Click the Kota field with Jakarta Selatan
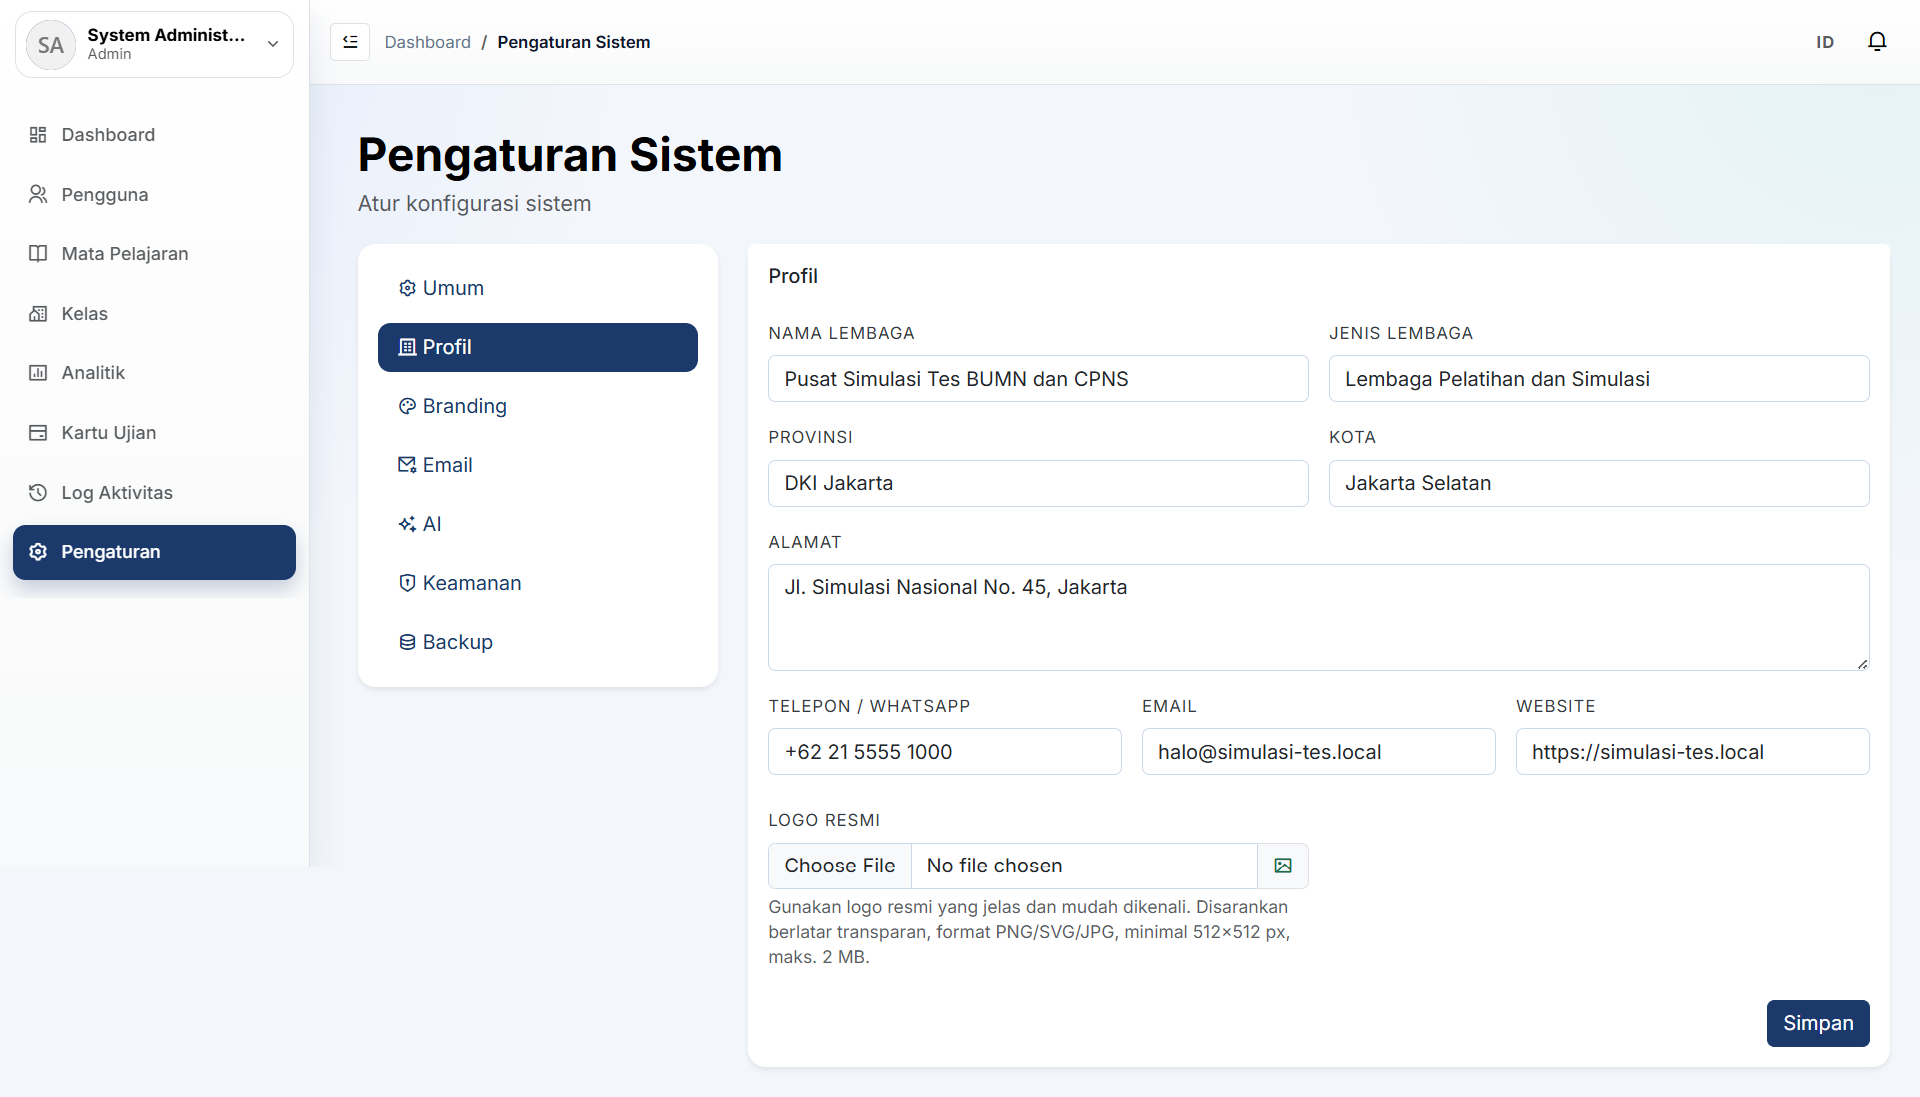Screen dimensions: 1920x1097 (x=1599, y=483)
